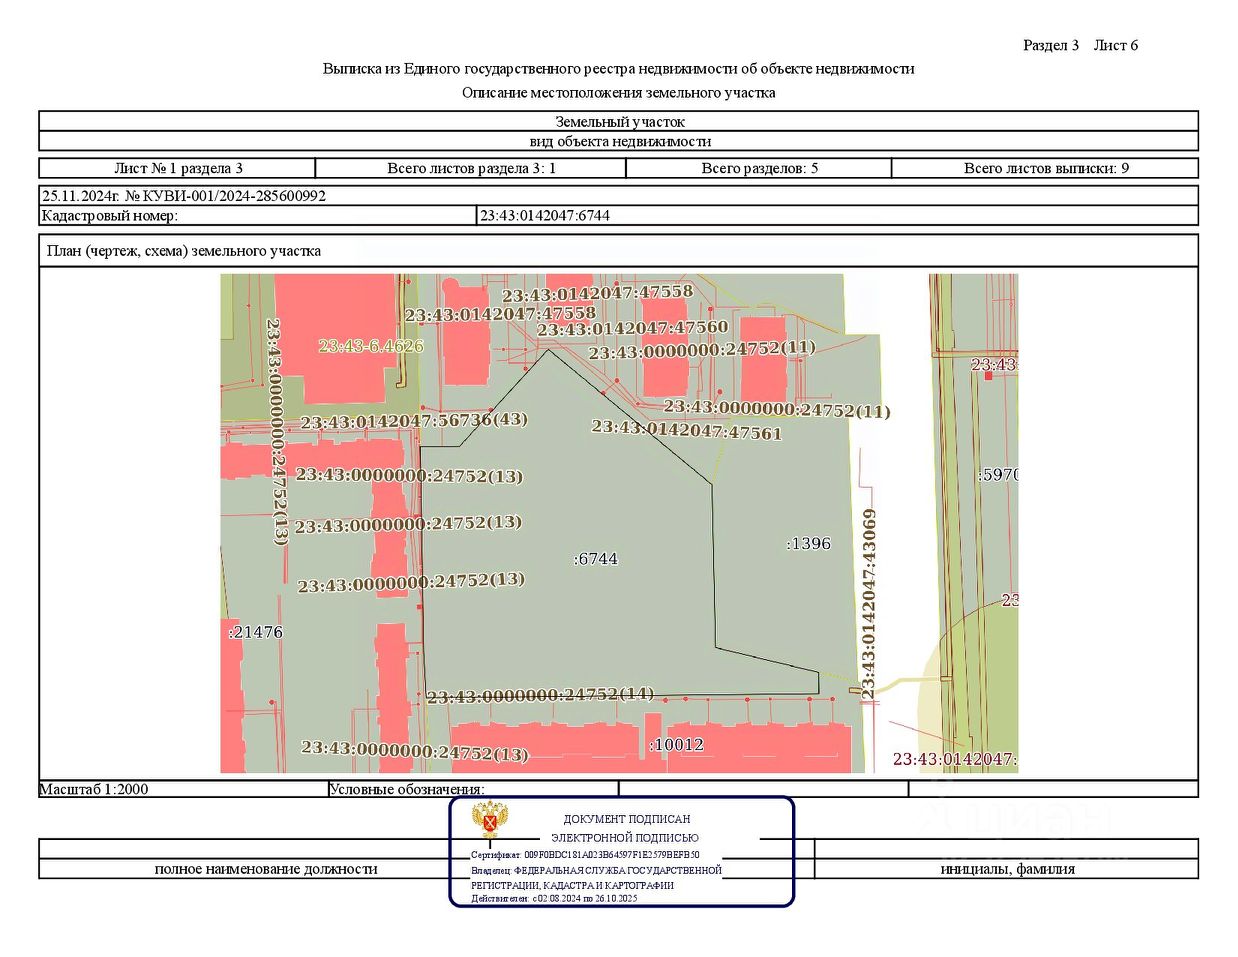Click the 'Лист 6' header text
Image resolution: width=1238 pixels, height=957 pixels.
pyautogui.click(x=1116, y=45)
